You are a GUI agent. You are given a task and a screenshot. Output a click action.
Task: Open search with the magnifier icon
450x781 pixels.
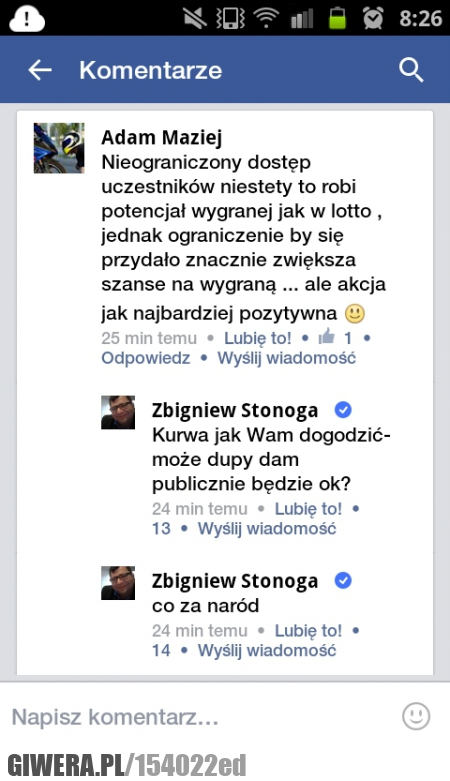411,70
